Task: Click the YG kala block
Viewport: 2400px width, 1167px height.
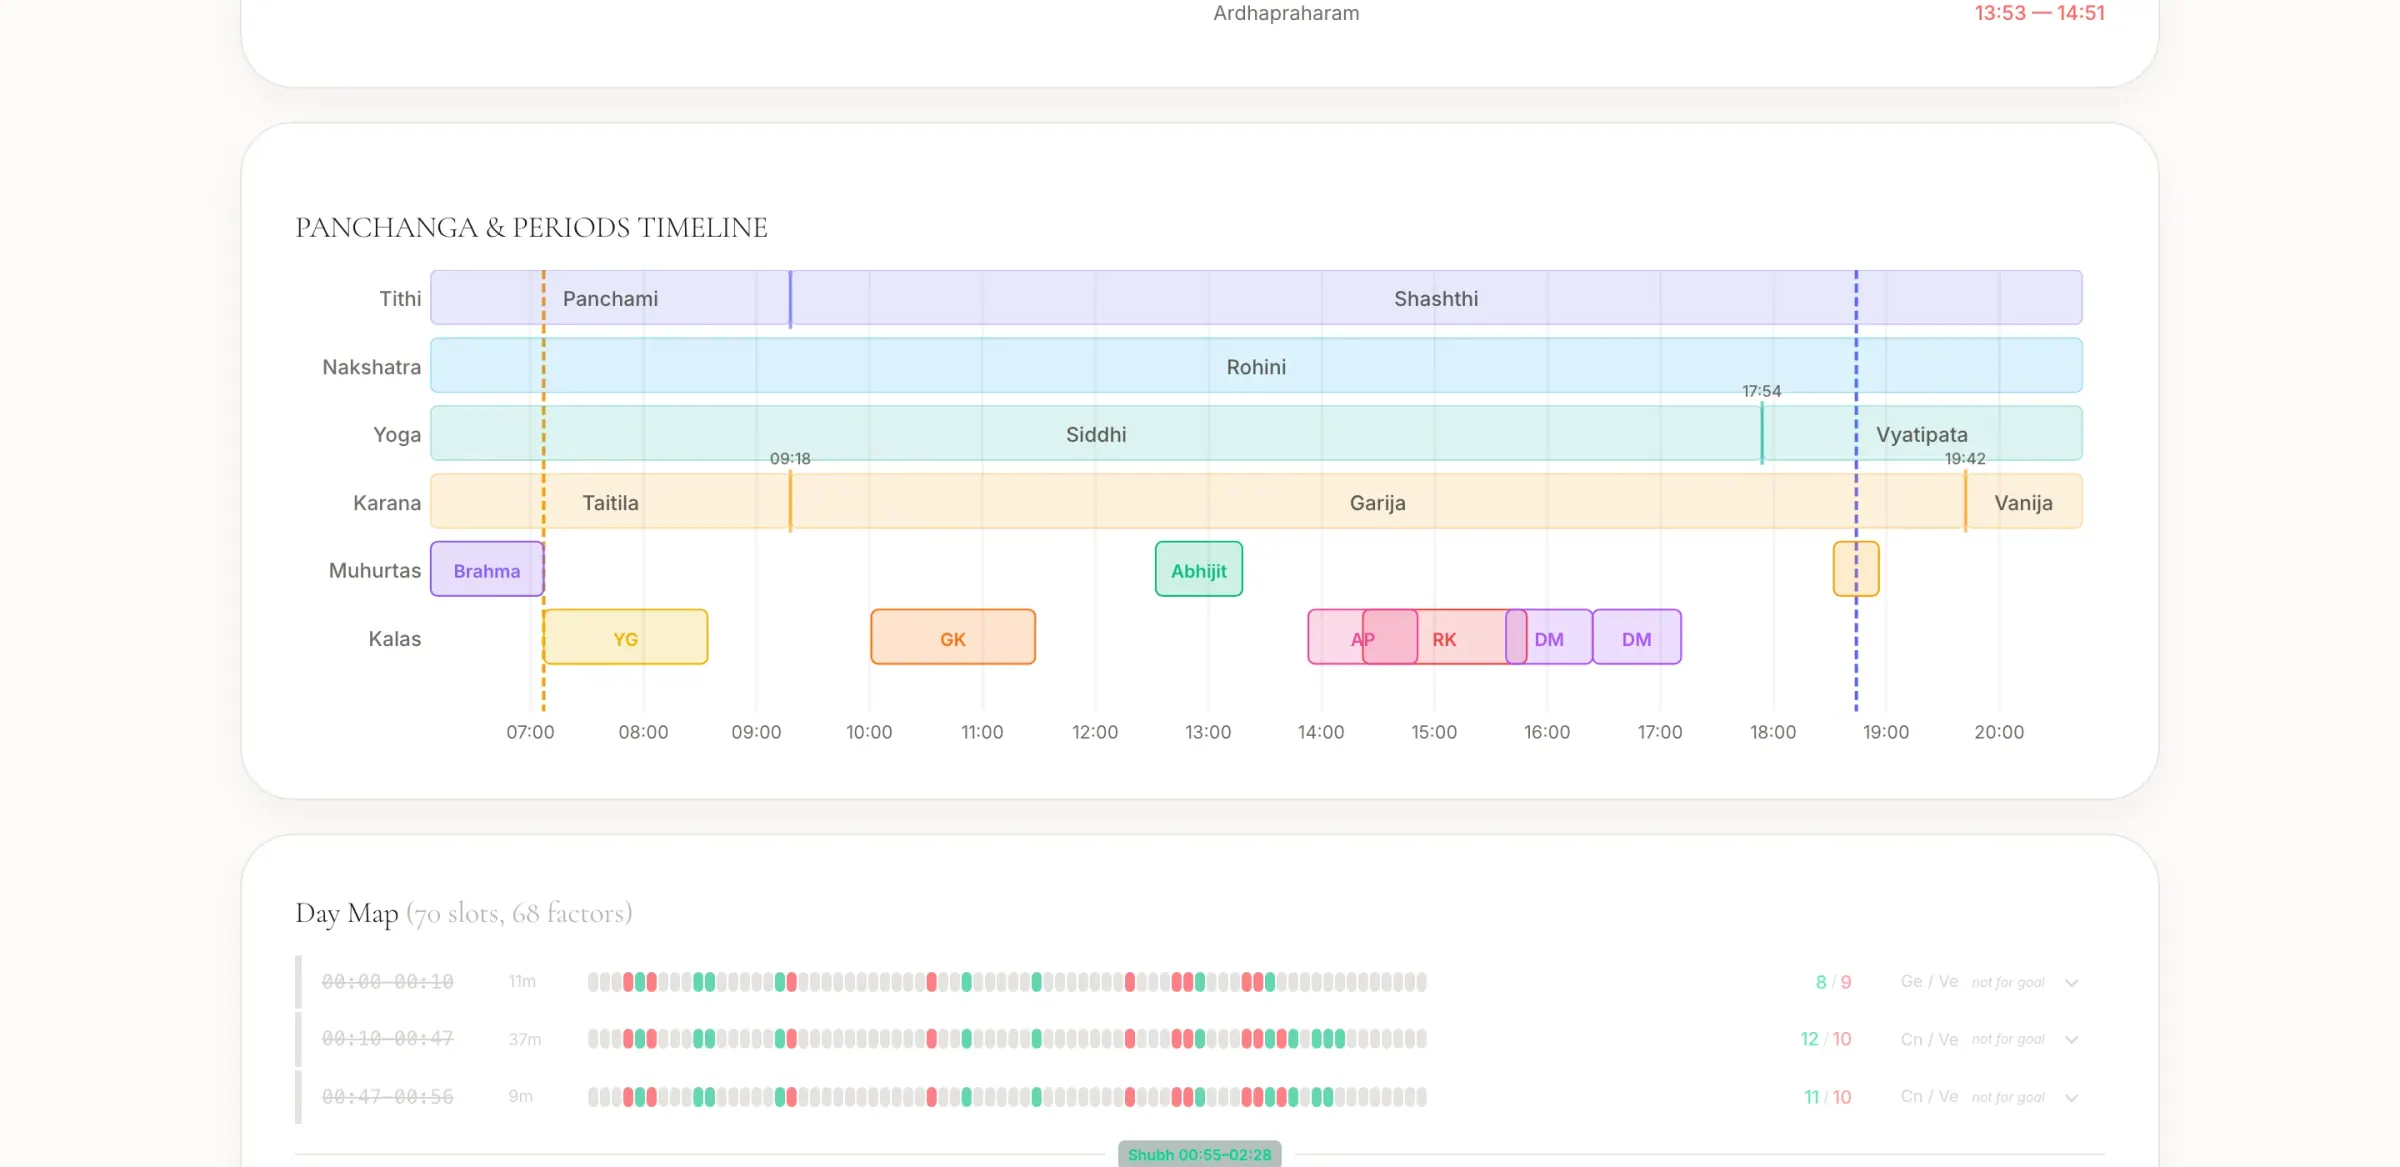Action: (x=626, y=638)
